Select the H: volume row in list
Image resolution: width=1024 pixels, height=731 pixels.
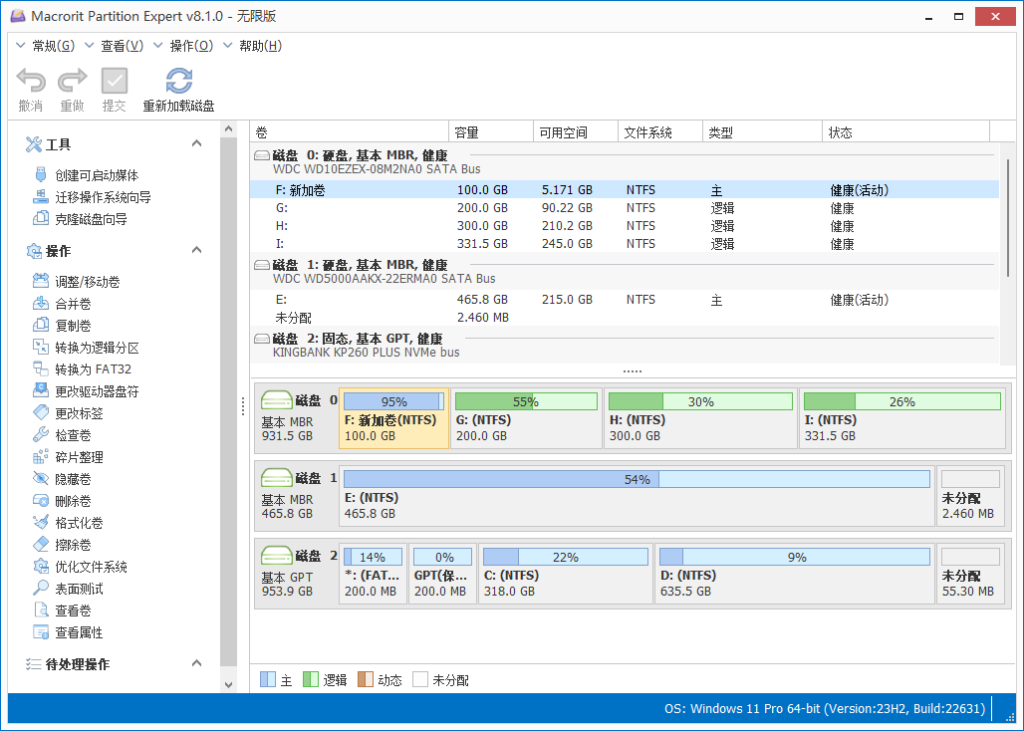[x=624, y=226]
